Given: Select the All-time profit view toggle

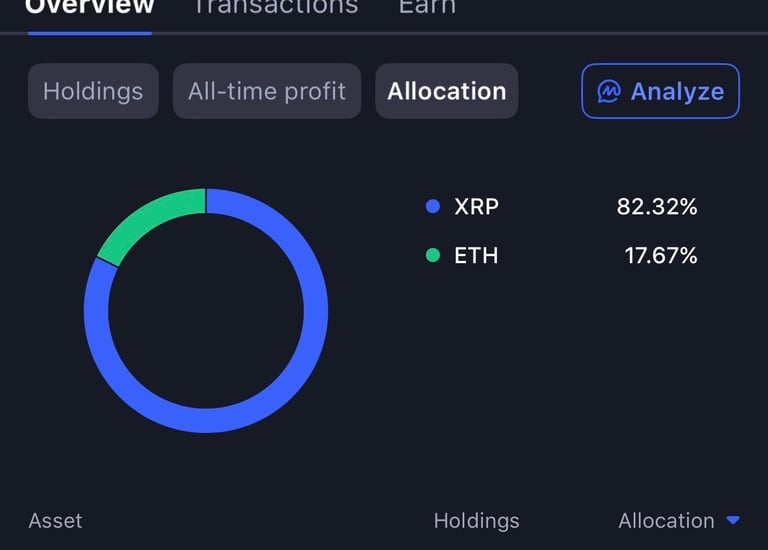Looking at the screenshot, I should tap(267, 91).
